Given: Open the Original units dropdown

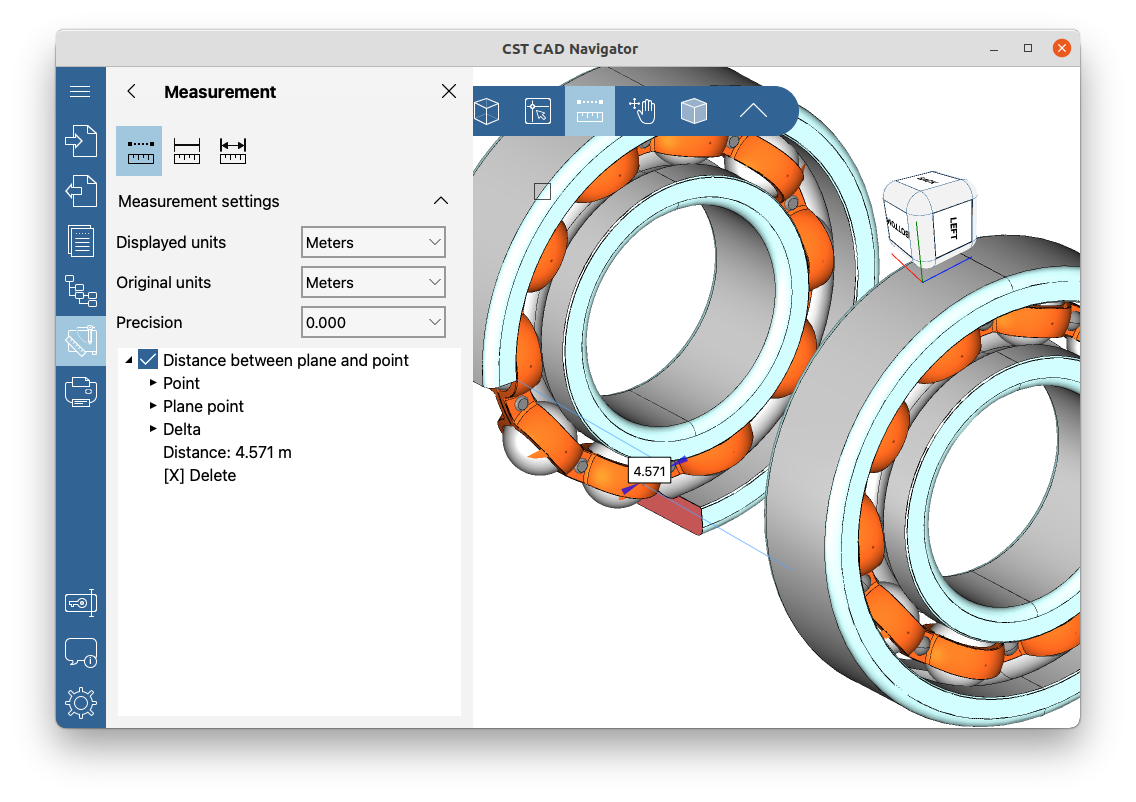Looking at the screenshot, I should [373, 282].
